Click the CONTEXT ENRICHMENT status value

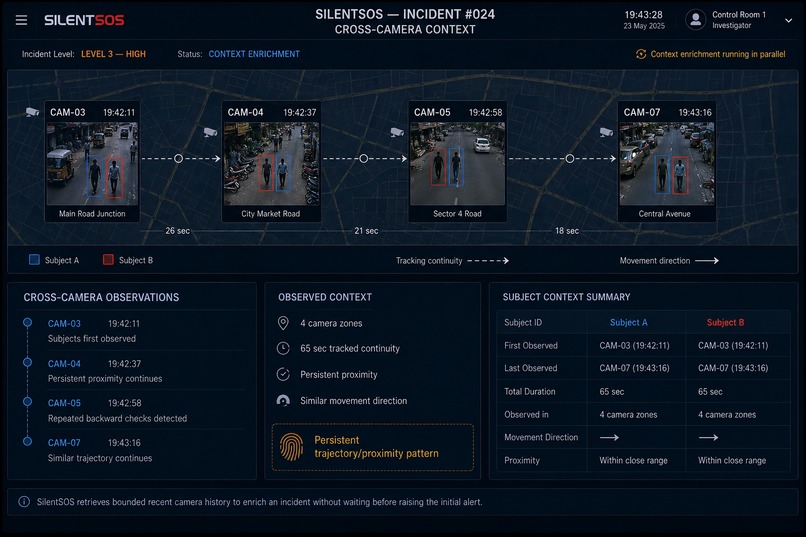point(254,54)
